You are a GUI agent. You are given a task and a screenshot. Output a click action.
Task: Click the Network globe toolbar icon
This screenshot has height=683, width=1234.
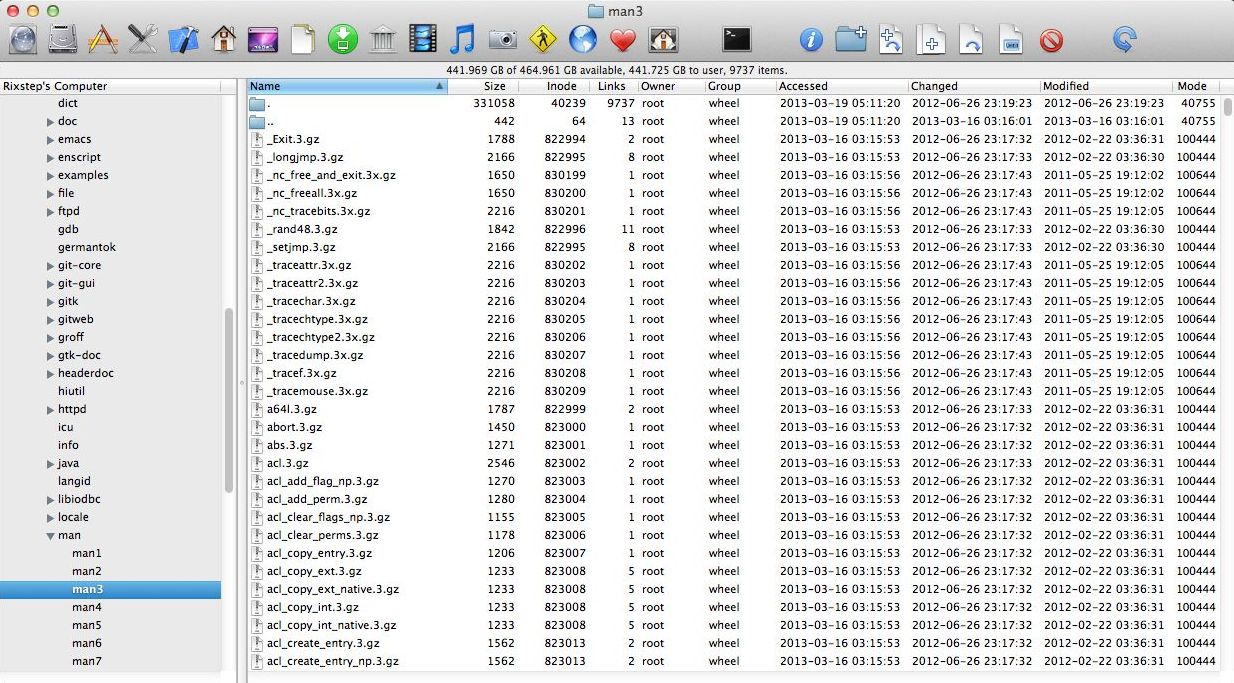coord(24,39)
